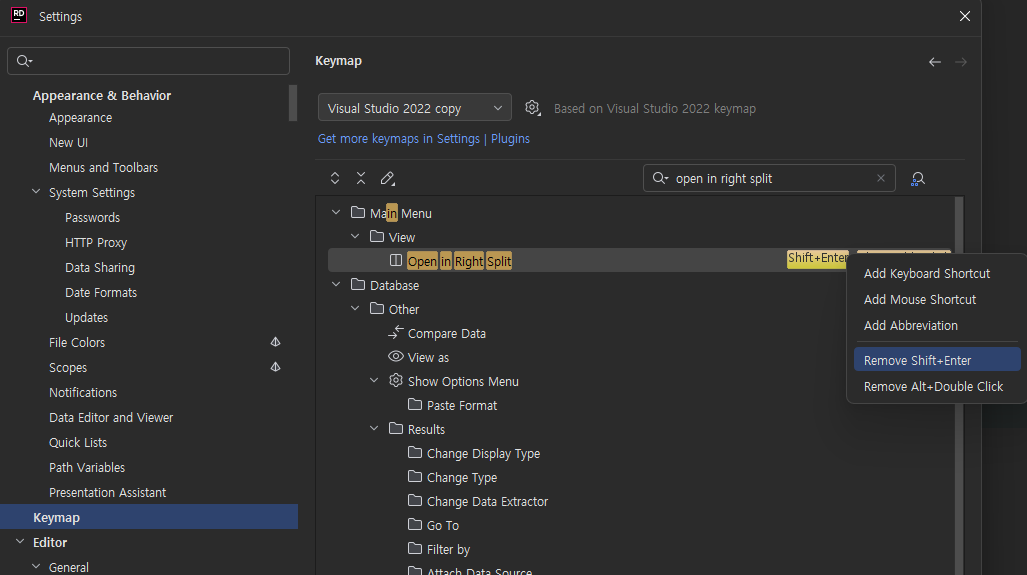
Task: Click the Collapse All icon in keymap toolbar
Action: 361,178
